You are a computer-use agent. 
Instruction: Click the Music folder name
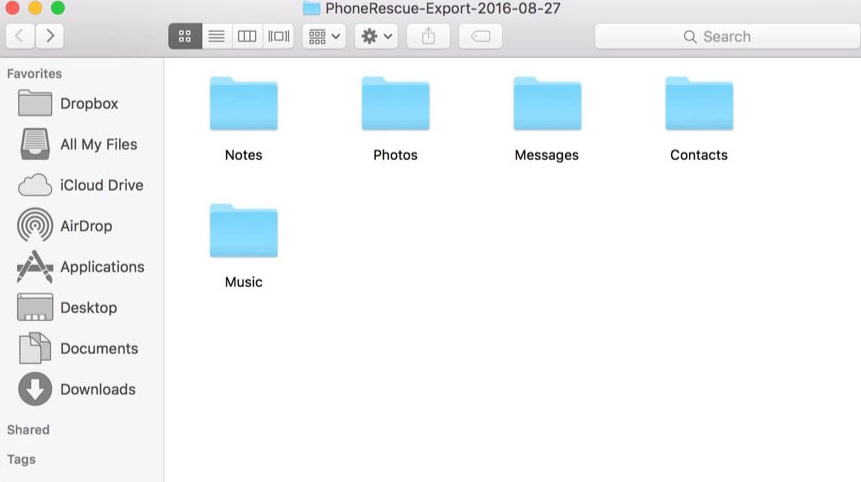(243, 282)
